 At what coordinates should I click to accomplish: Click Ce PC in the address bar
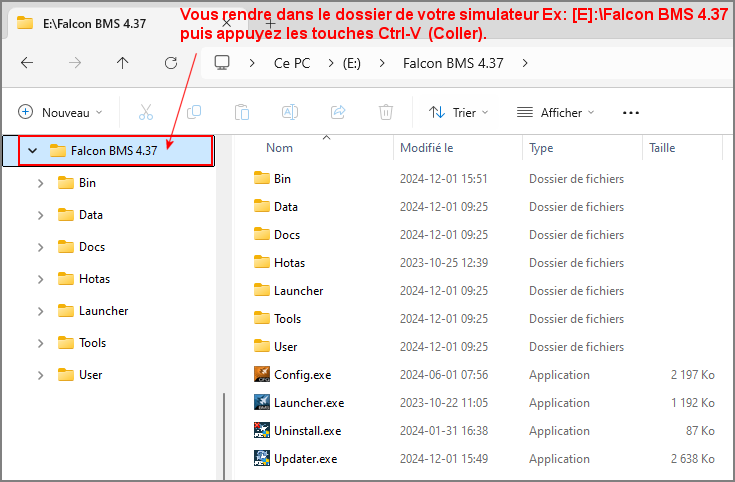coord(292,63)
